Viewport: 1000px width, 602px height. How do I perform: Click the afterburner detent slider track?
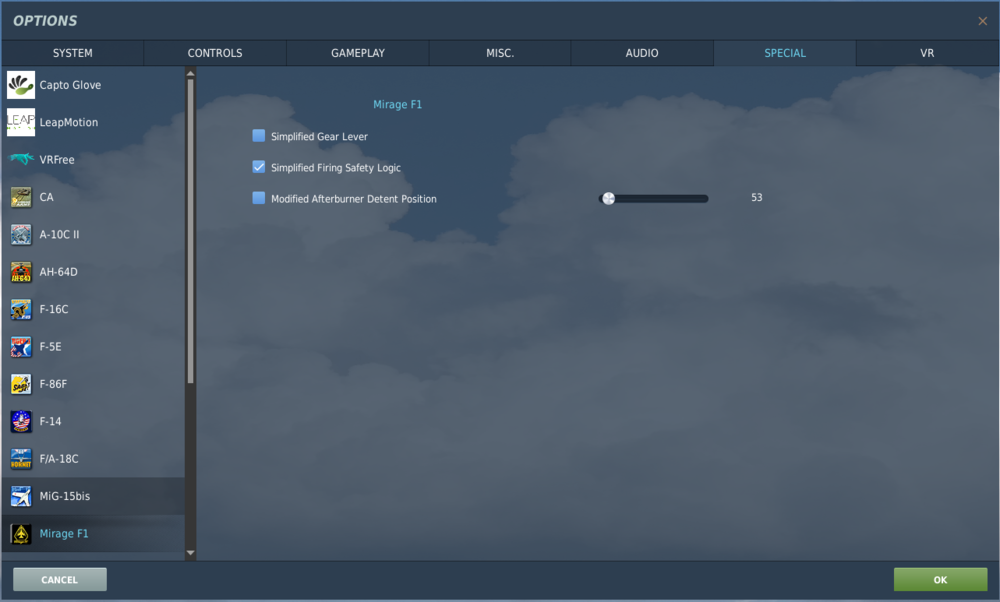tap(654, 198)
